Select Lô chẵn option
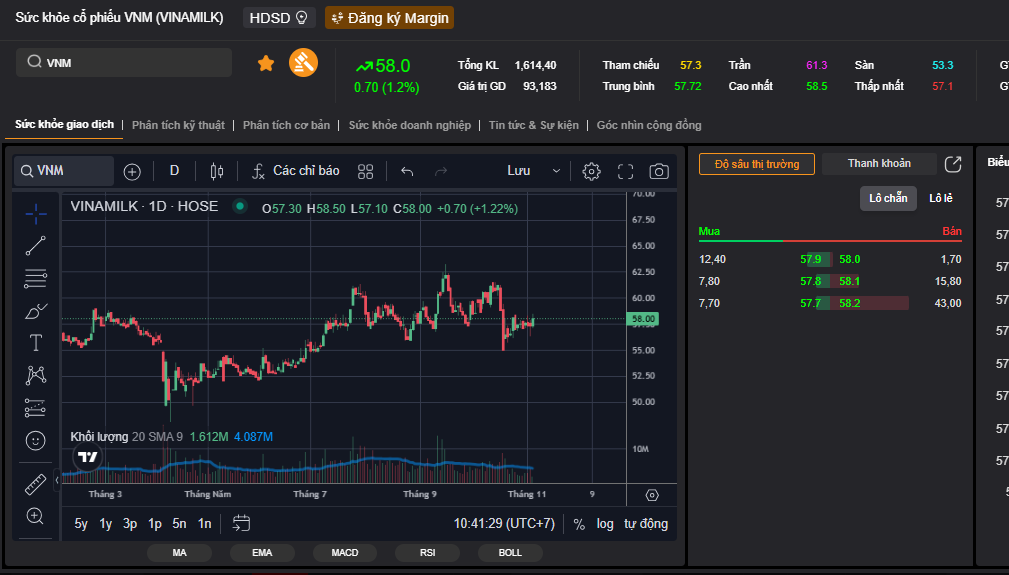Viewport: 1009px width, 575px height. [888, 198]
